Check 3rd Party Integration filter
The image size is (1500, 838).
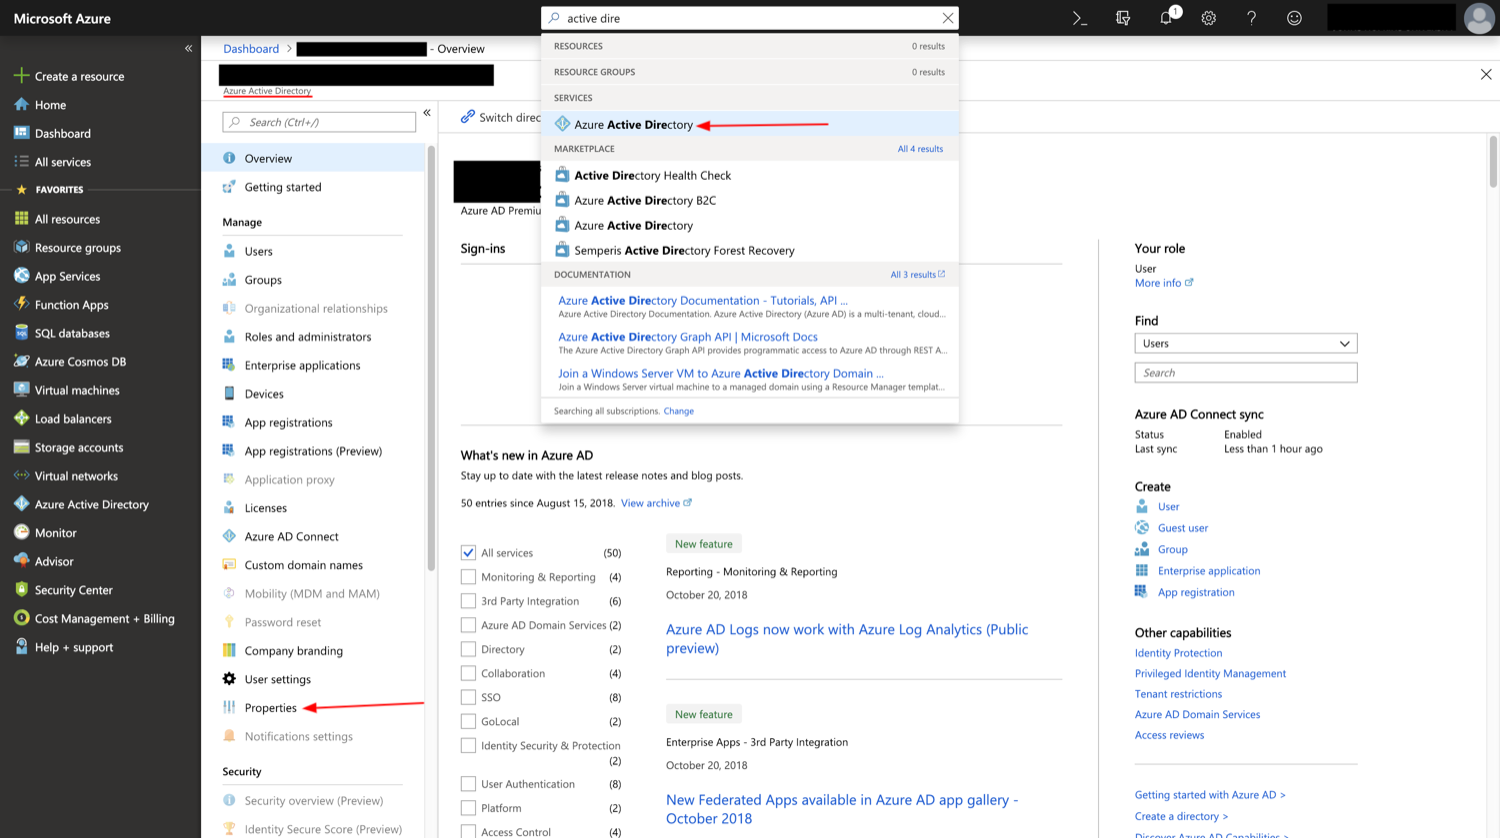tap(468, 601)
